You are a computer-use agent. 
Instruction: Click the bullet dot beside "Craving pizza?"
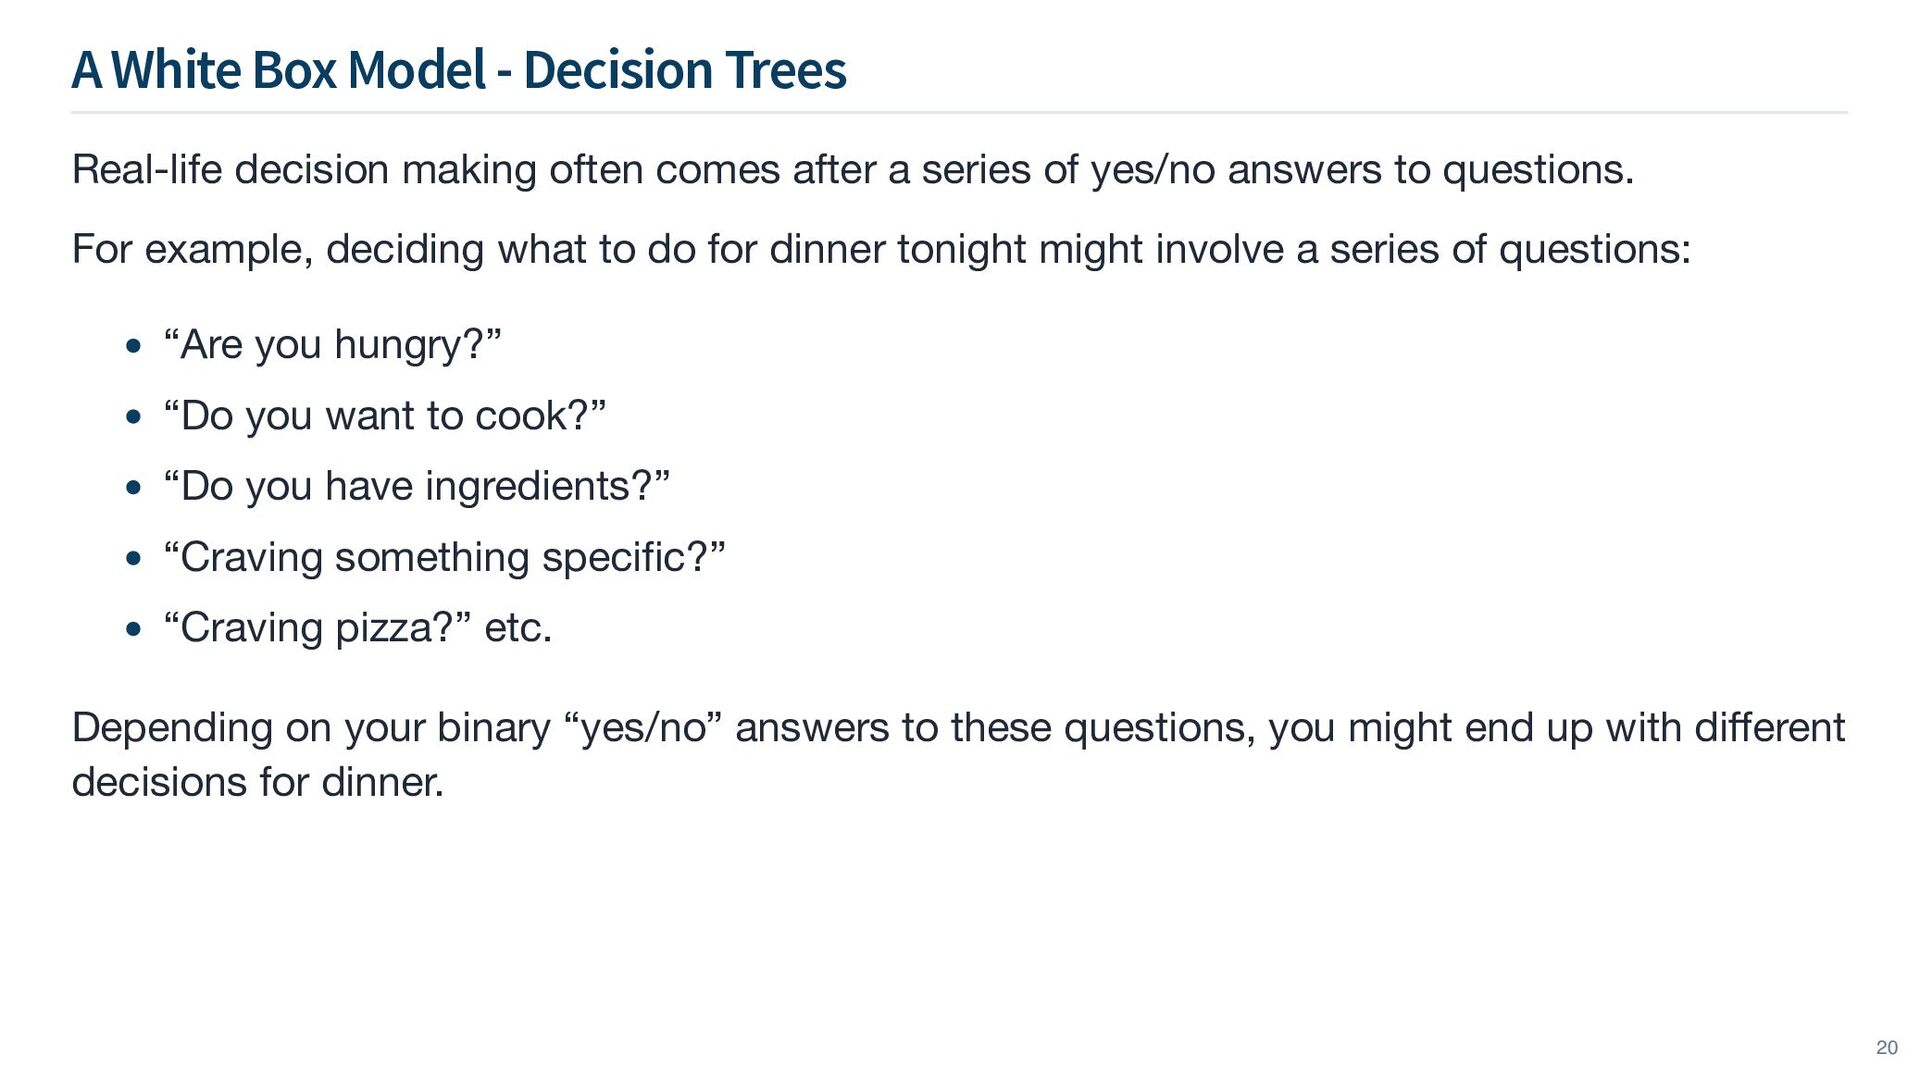[x=134, y=631]
